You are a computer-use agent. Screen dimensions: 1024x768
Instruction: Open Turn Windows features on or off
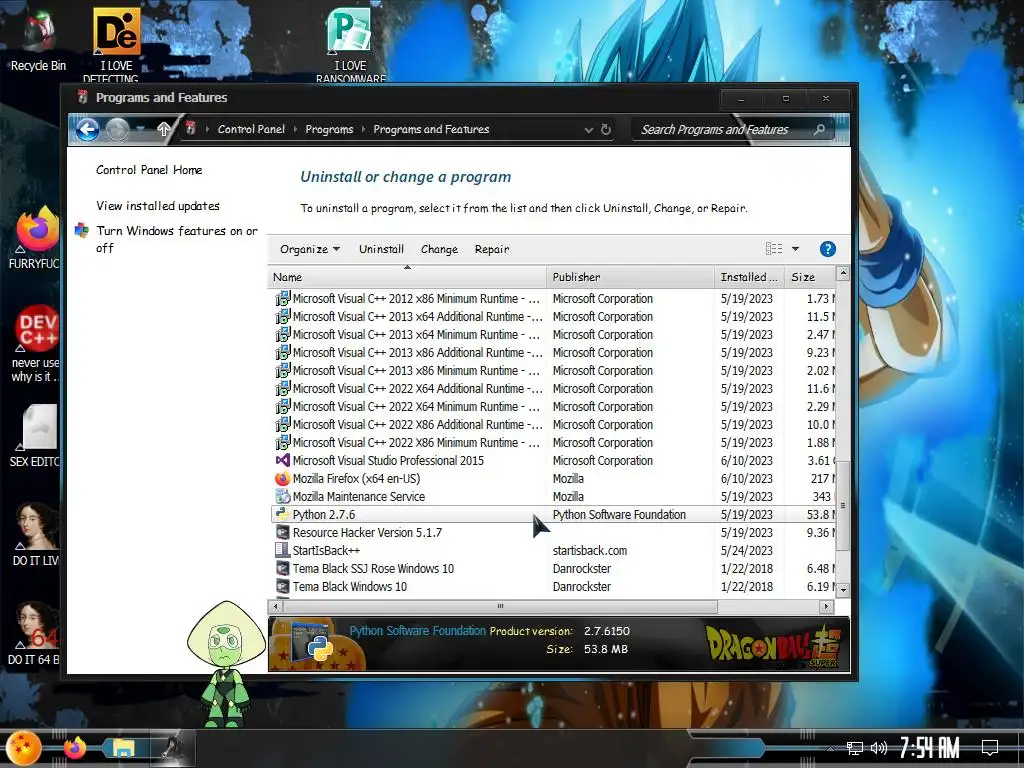pos(176,239)
